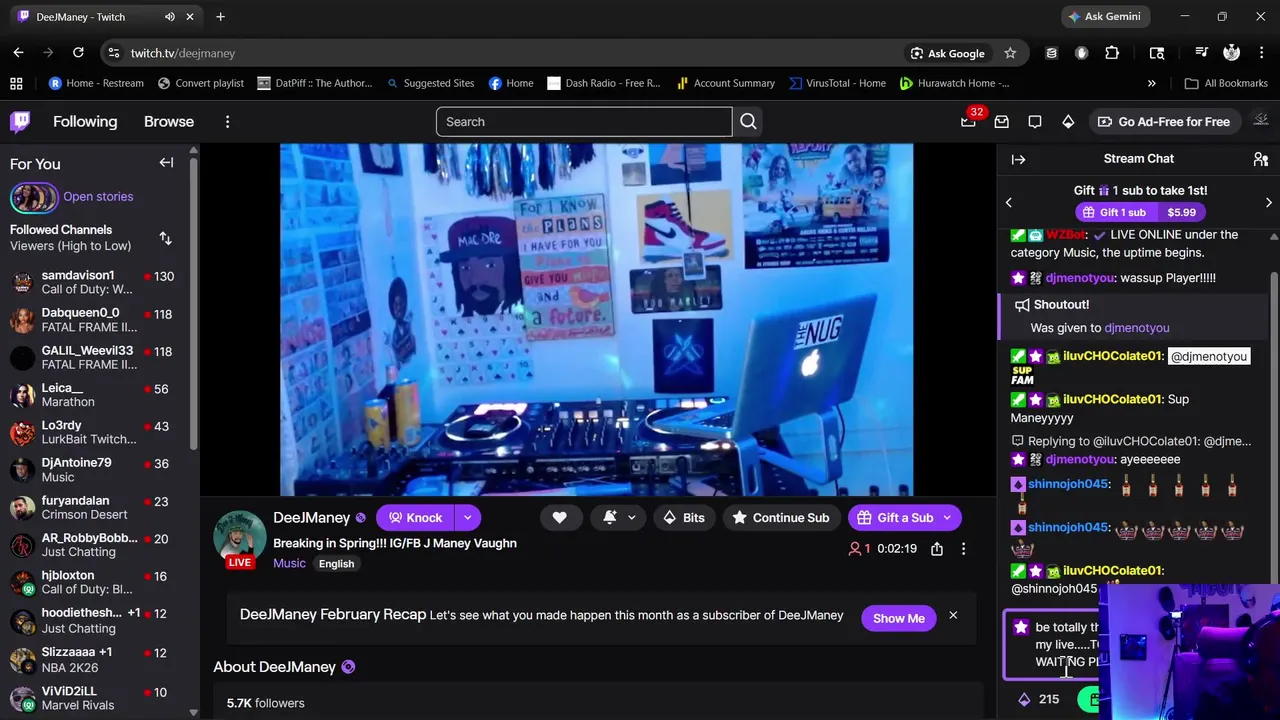Click Show Me recap button
This screenshot has width=1280, height=720.
pos(898,618)
